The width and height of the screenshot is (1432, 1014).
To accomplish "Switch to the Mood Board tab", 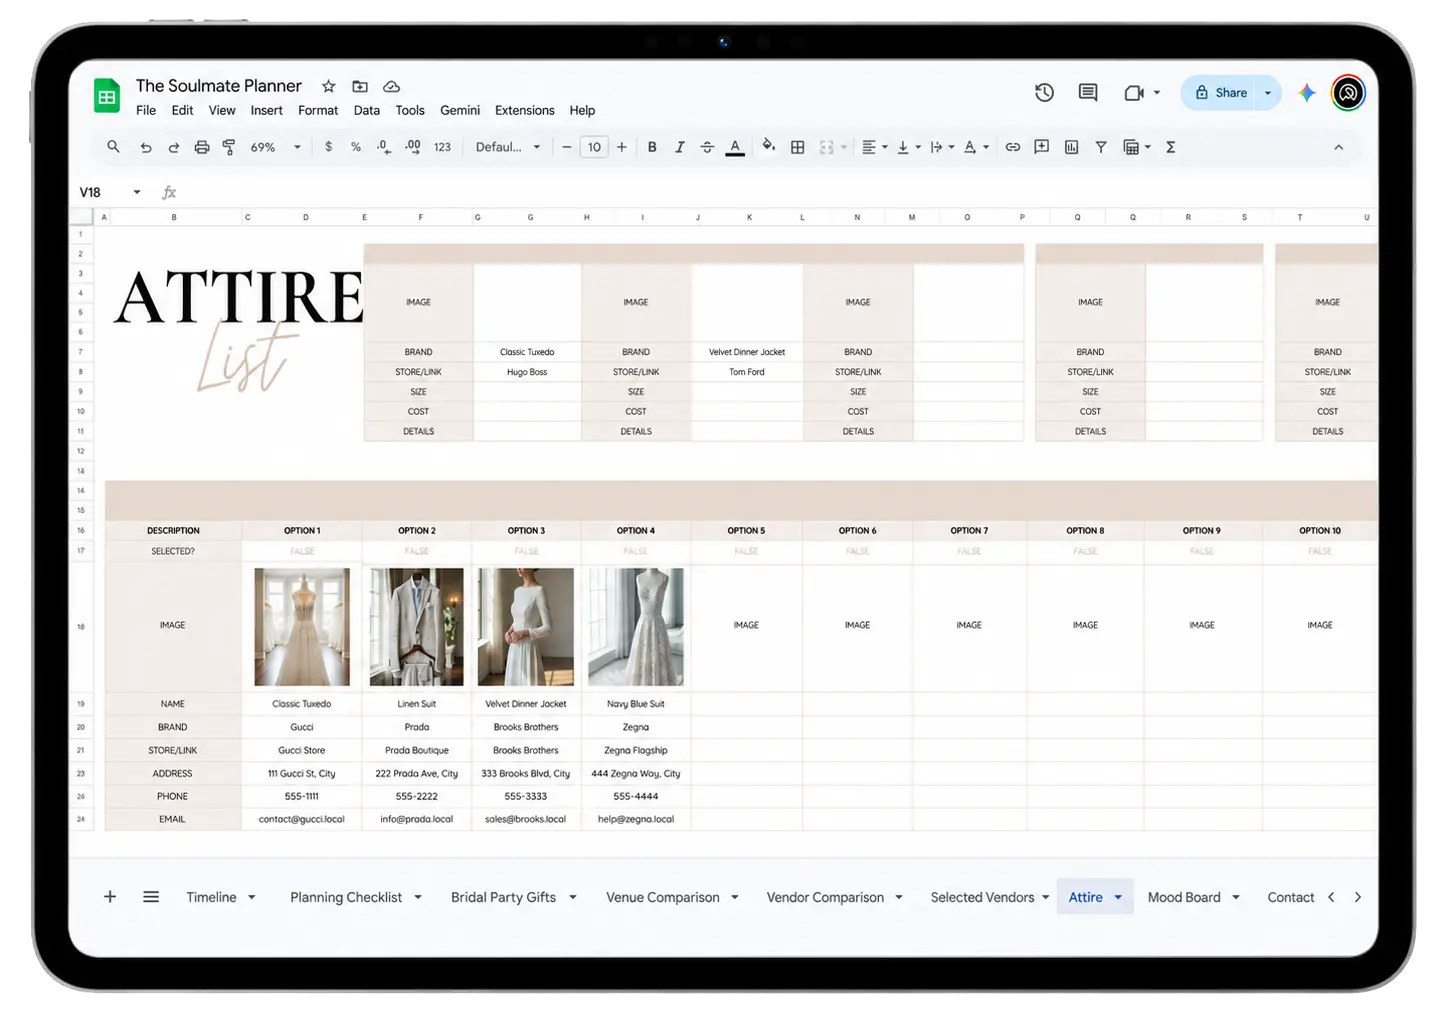I will [1184, 897].
